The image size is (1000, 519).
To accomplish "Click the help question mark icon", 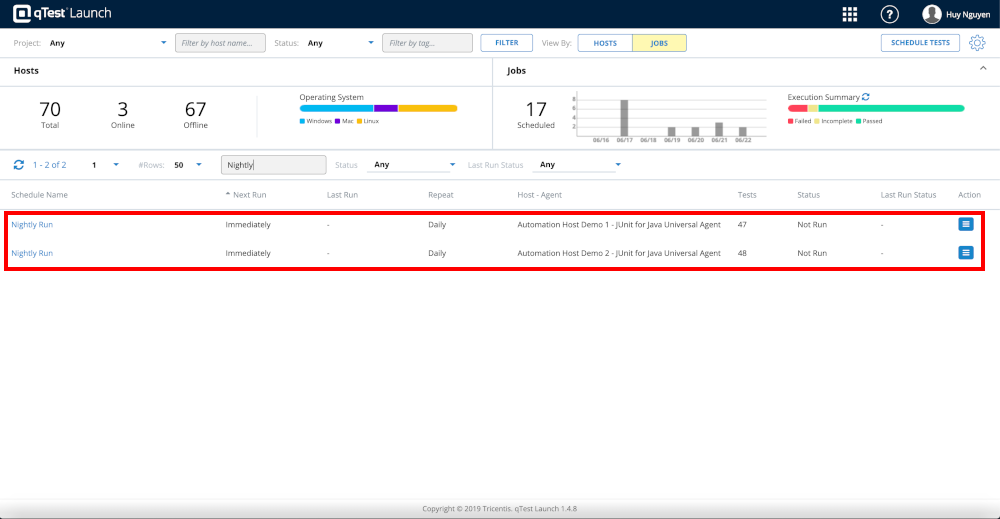I will pos(889,14).
